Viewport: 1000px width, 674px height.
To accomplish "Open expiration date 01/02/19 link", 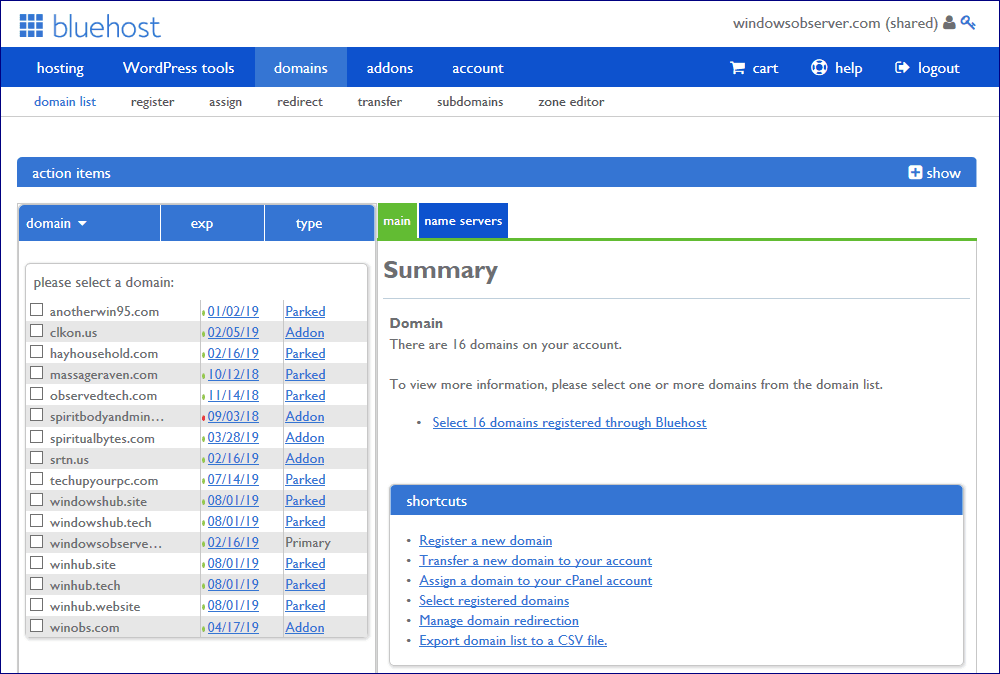I will pos(233,311).
